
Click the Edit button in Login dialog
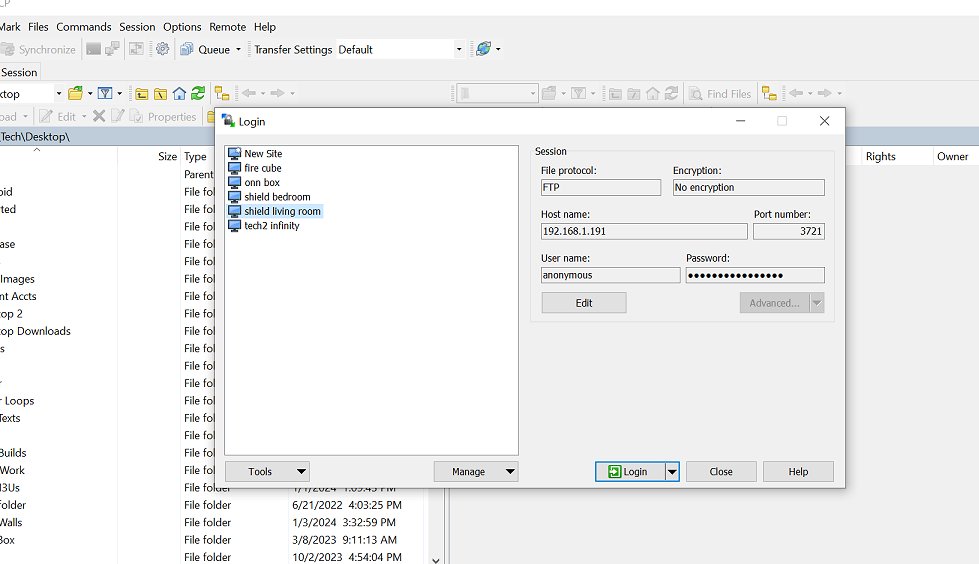point(584,303)
